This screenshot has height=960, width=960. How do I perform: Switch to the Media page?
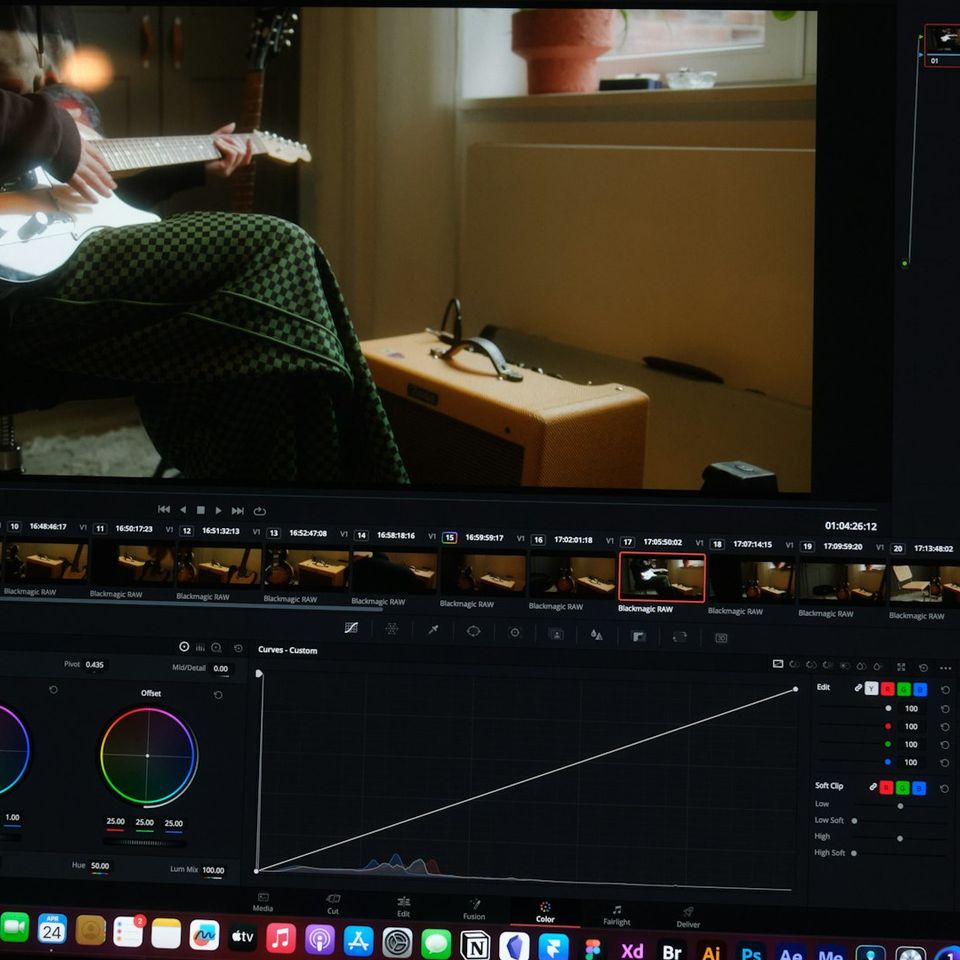click(x=263, y=902)
